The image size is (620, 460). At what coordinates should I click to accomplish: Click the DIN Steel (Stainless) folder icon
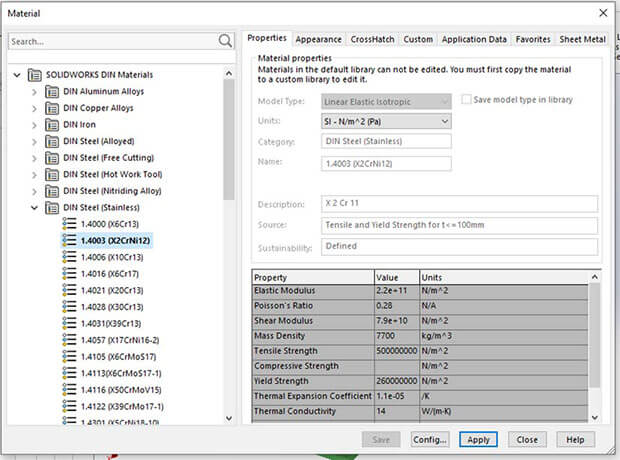click(x=52, y=208)
